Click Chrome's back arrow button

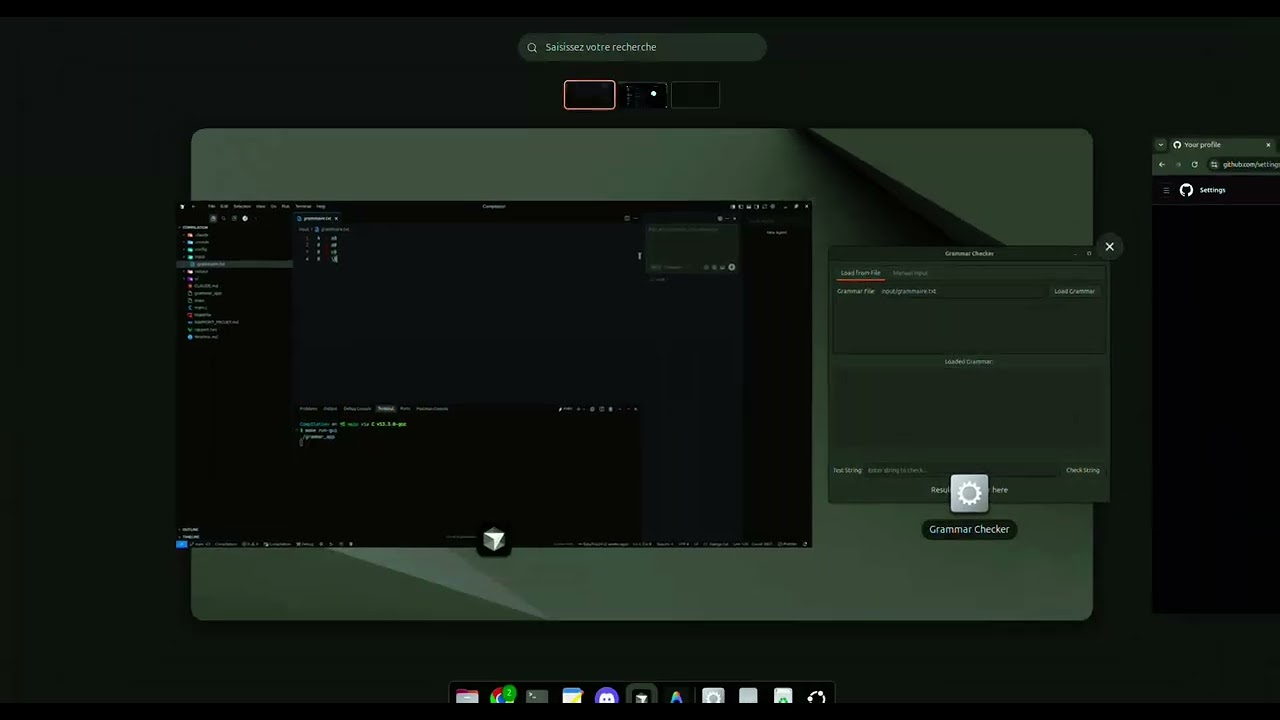(x=1162, y=164)
